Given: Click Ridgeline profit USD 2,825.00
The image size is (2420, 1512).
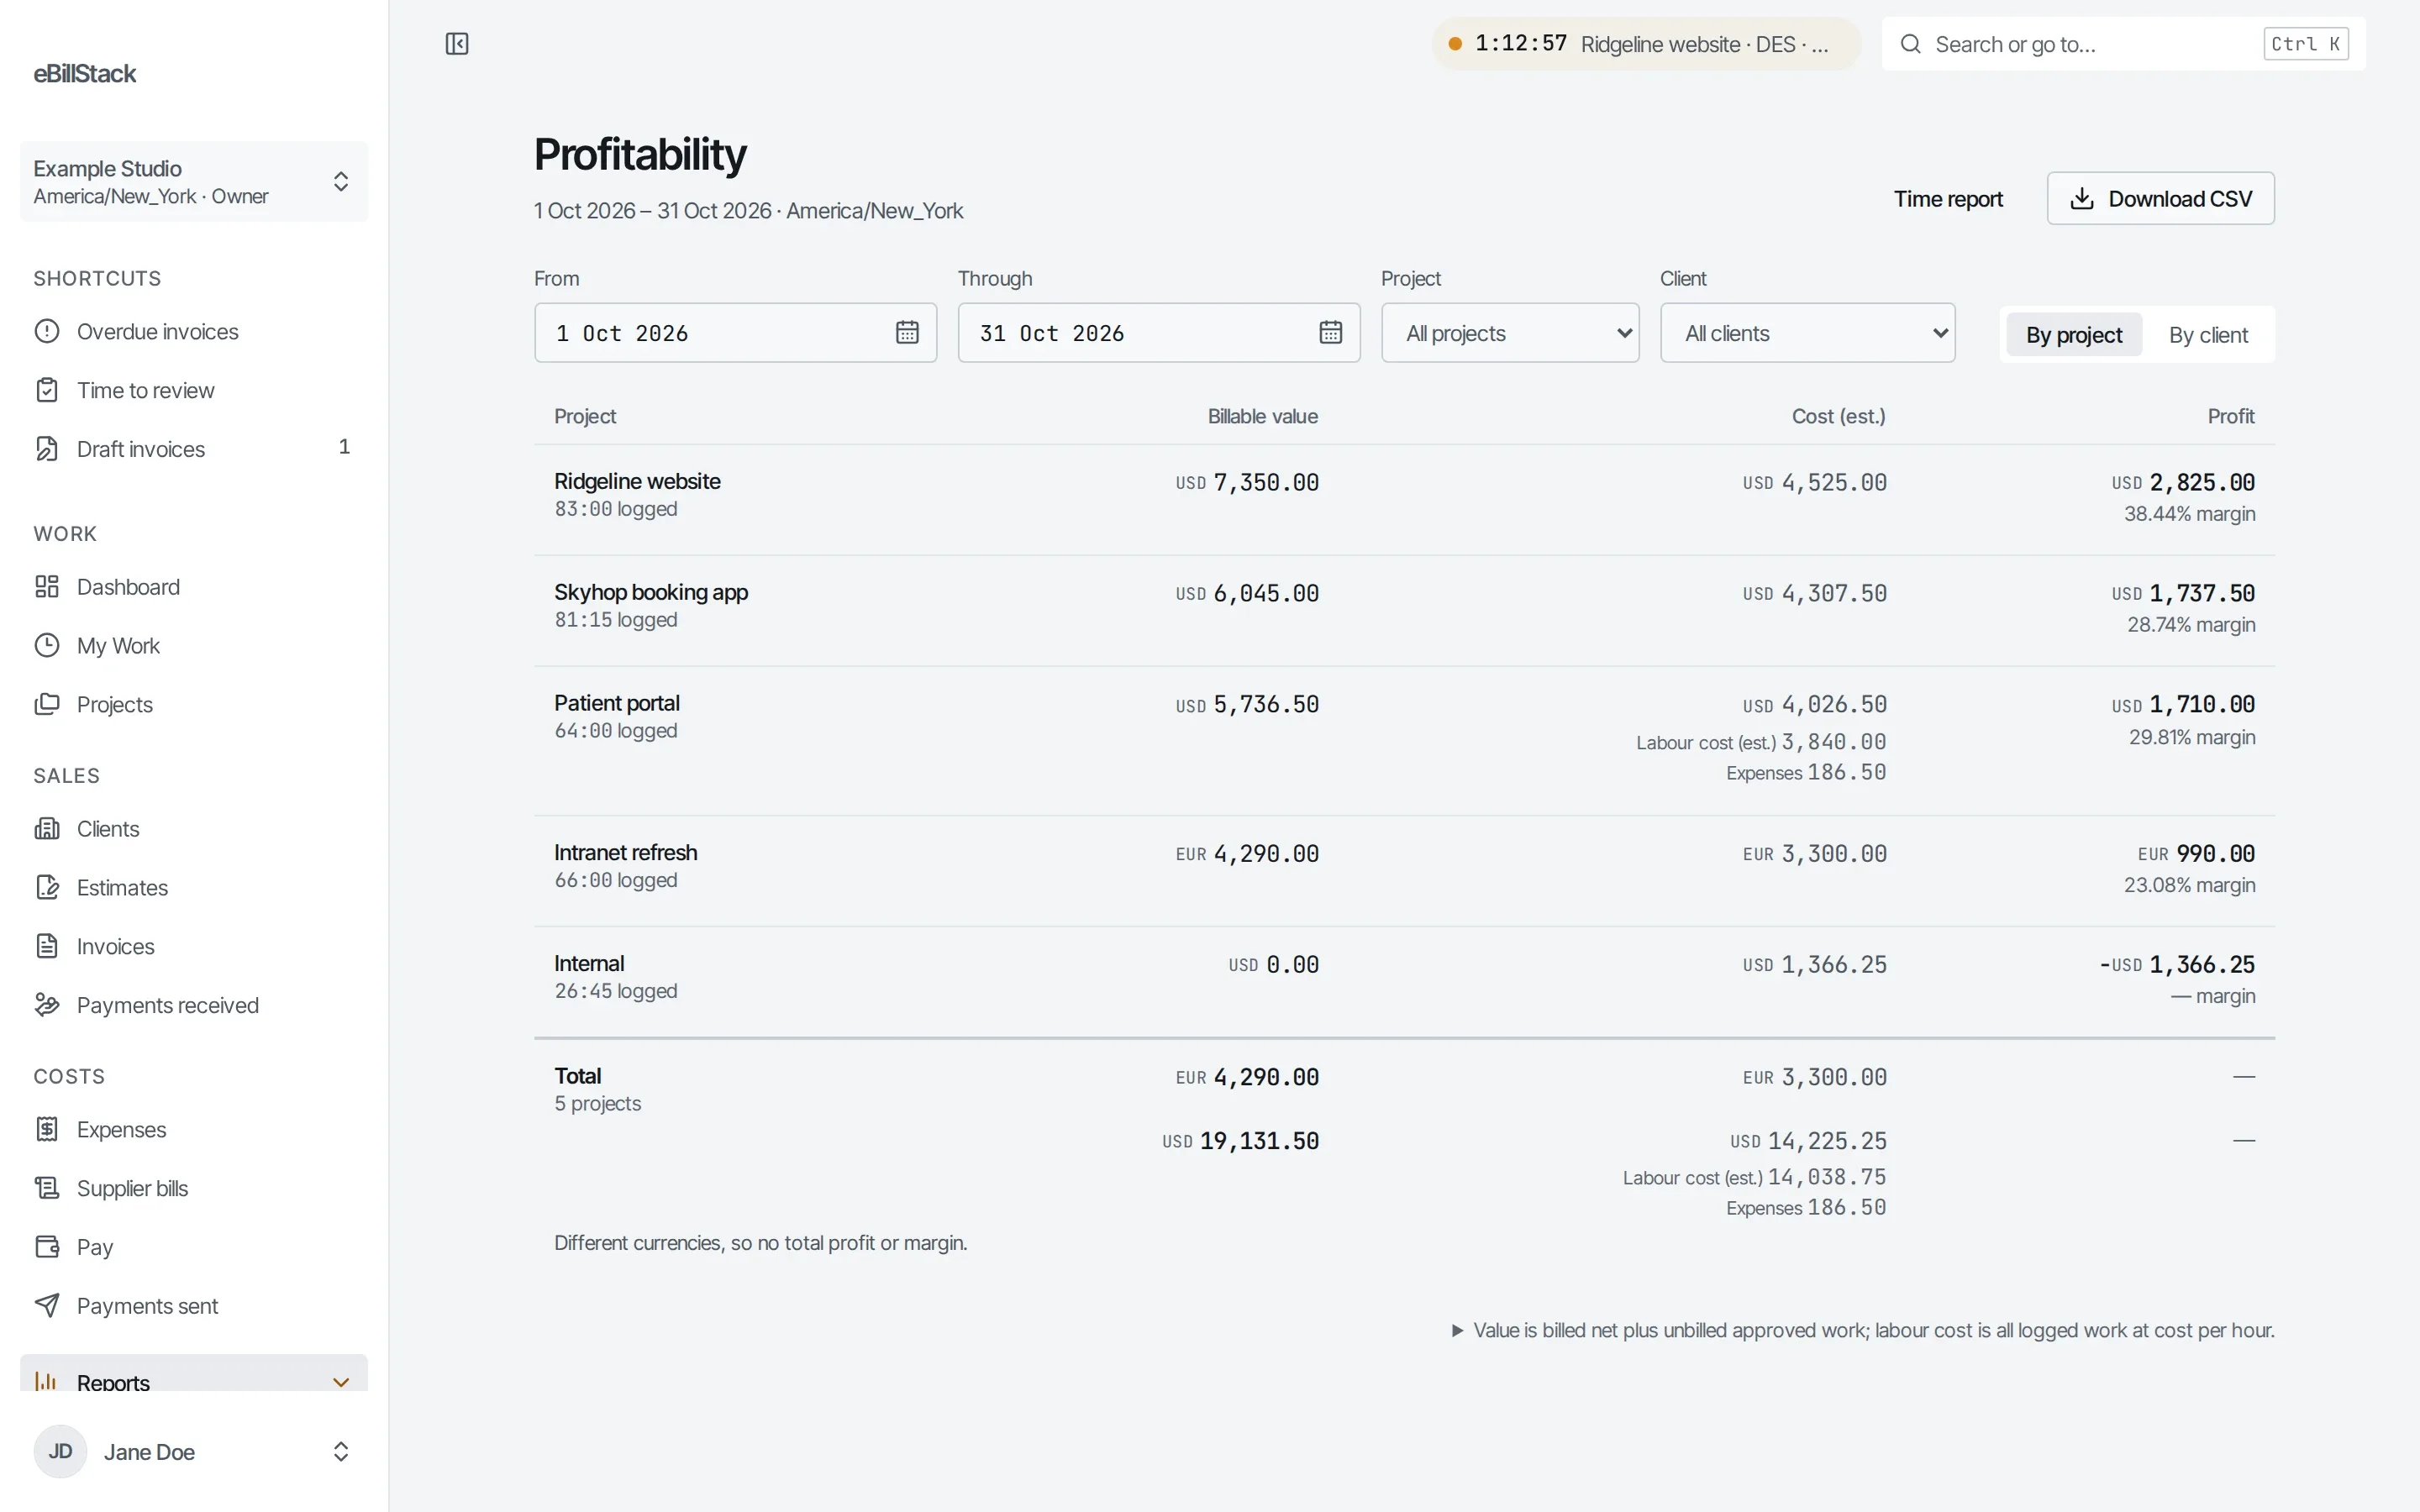Looking at the screenshot, I should tap(2183, 482).
